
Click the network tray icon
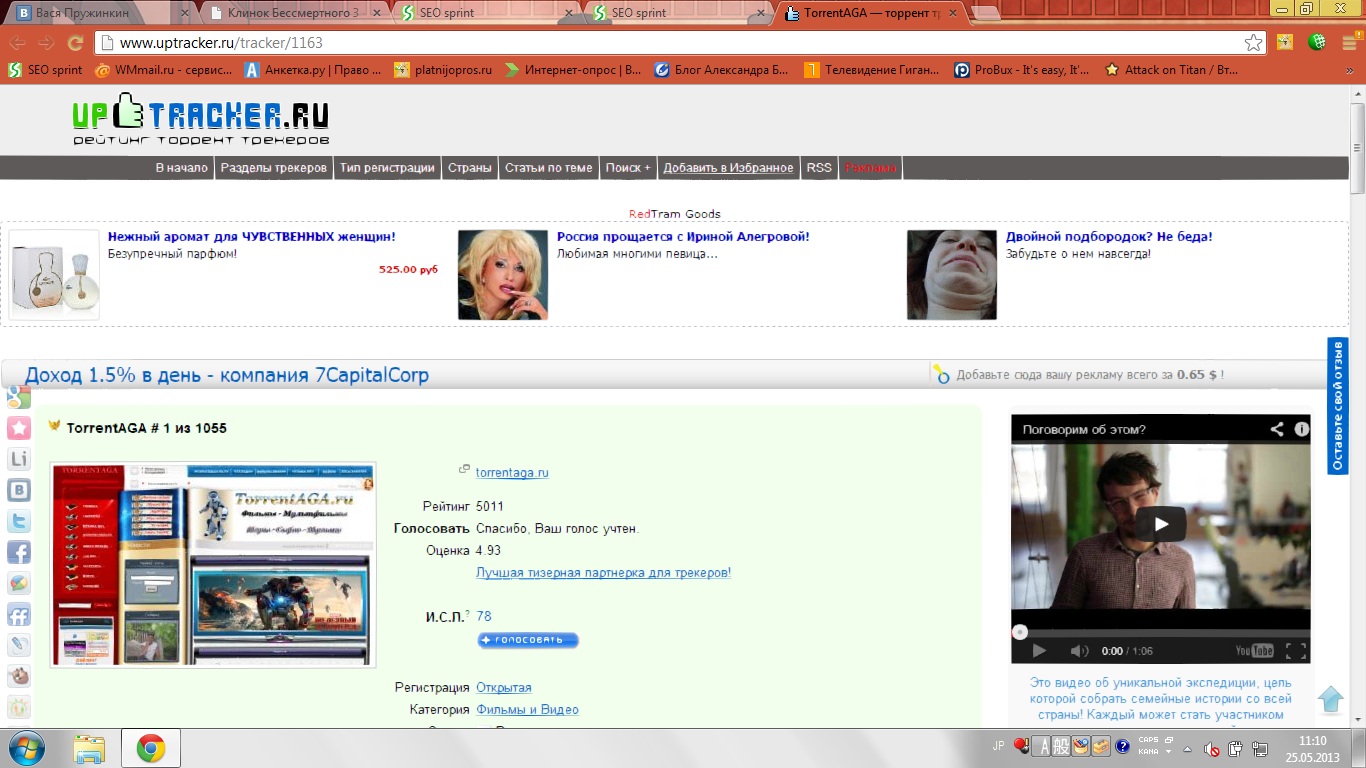(x=1258, y=747)
